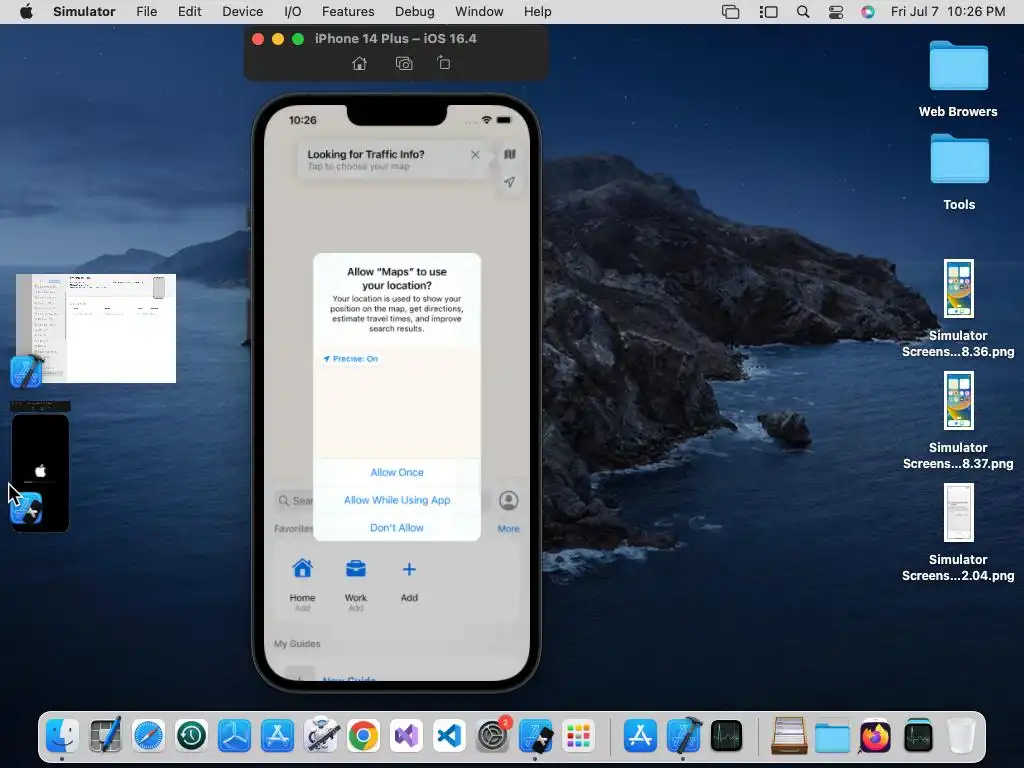Open the Help menu
Image resolution: width=1024 pixels, height=768 pixels.
pyautogui.click(x=537, y=12)
